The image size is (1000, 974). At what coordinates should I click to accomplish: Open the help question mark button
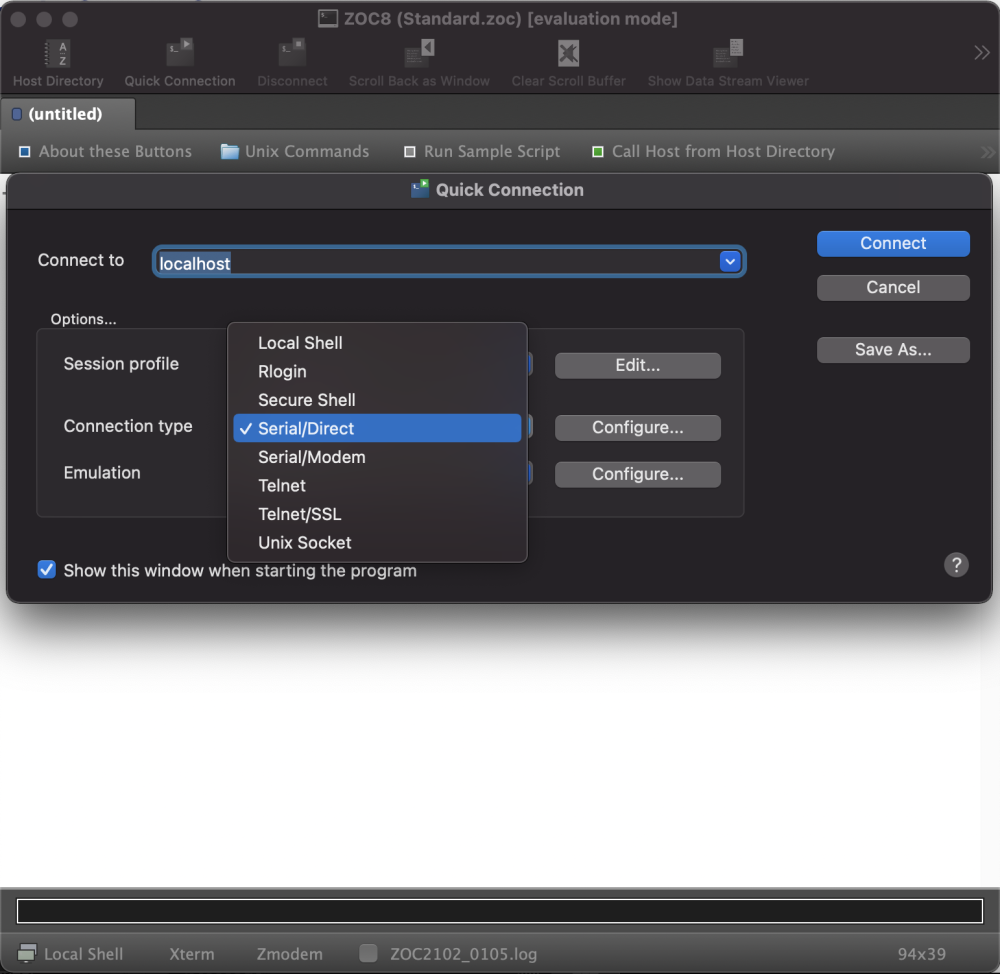[956, 565]
